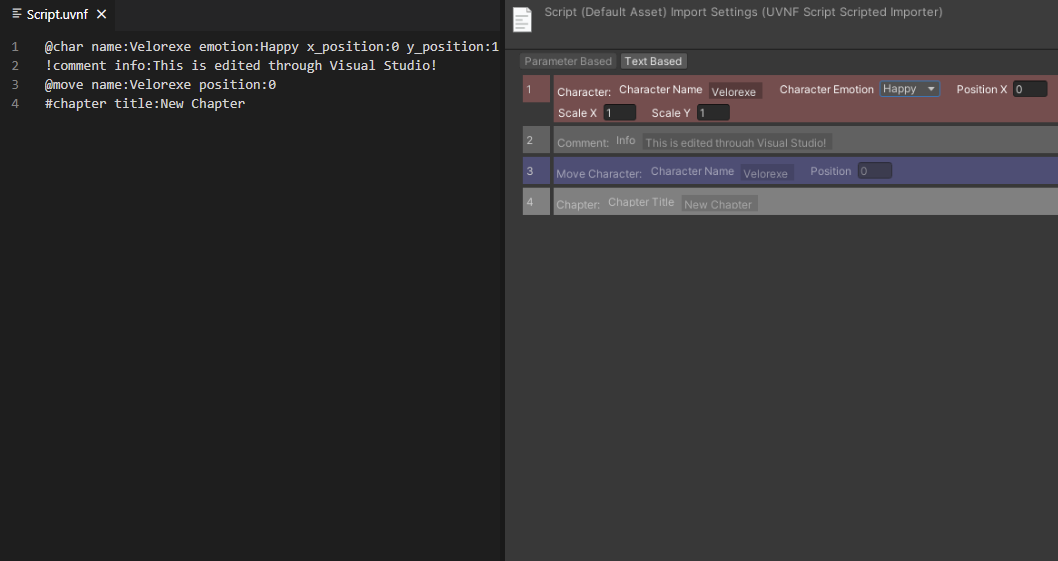Viewport: 1058px width, 561px height.
Task: Click the 'Character Emotion' label
Action: click(827, 89)
